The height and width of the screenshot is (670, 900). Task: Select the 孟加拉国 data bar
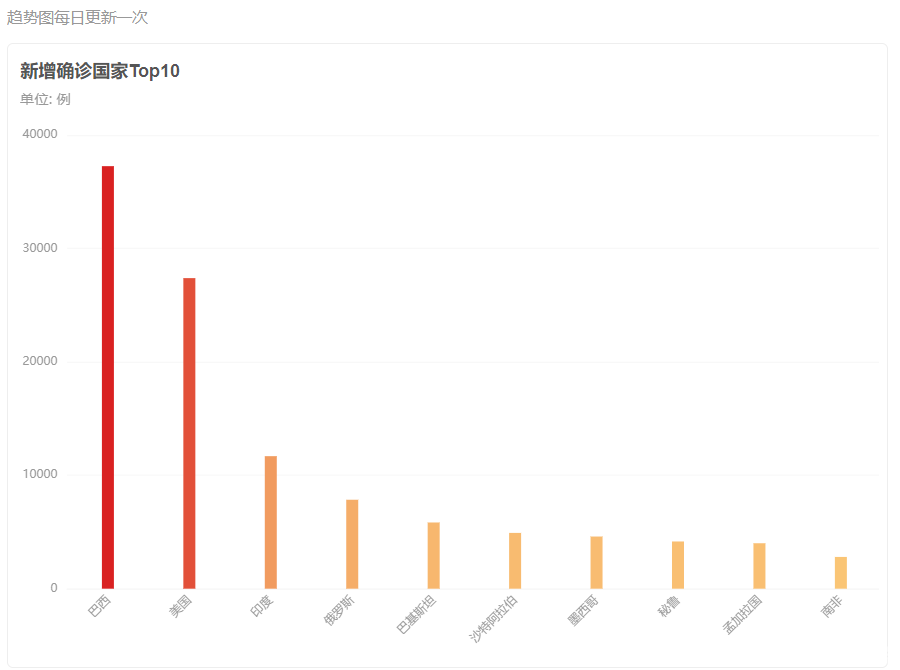(759, 565)
